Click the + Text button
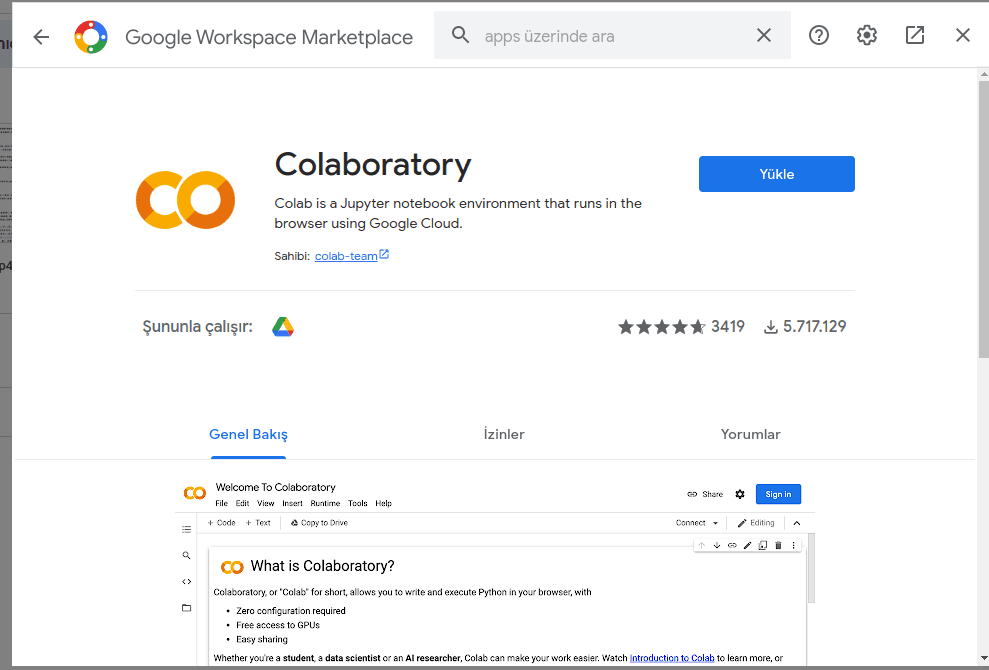The height and width of the screenshot is (670, 989). [x=258, y=523]
